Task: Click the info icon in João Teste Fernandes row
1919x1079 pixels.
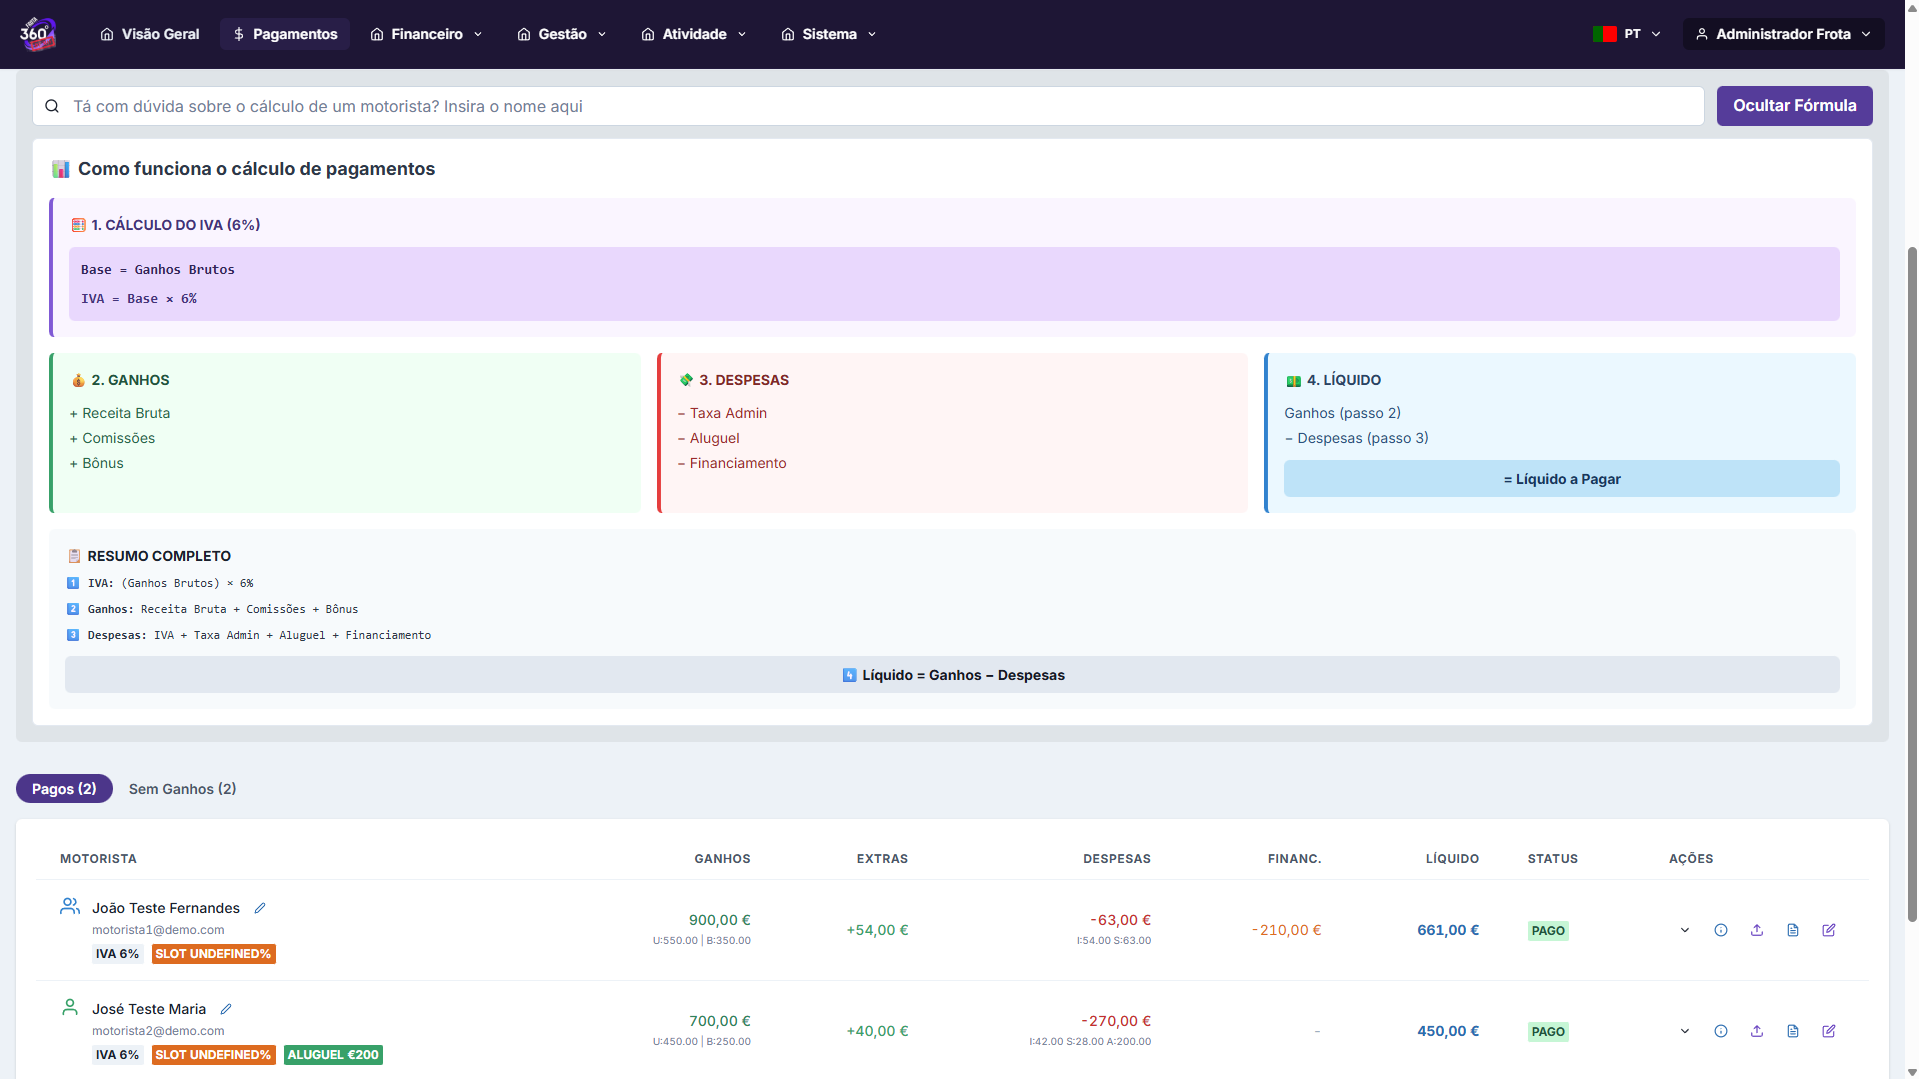Action: point(1720,930)
